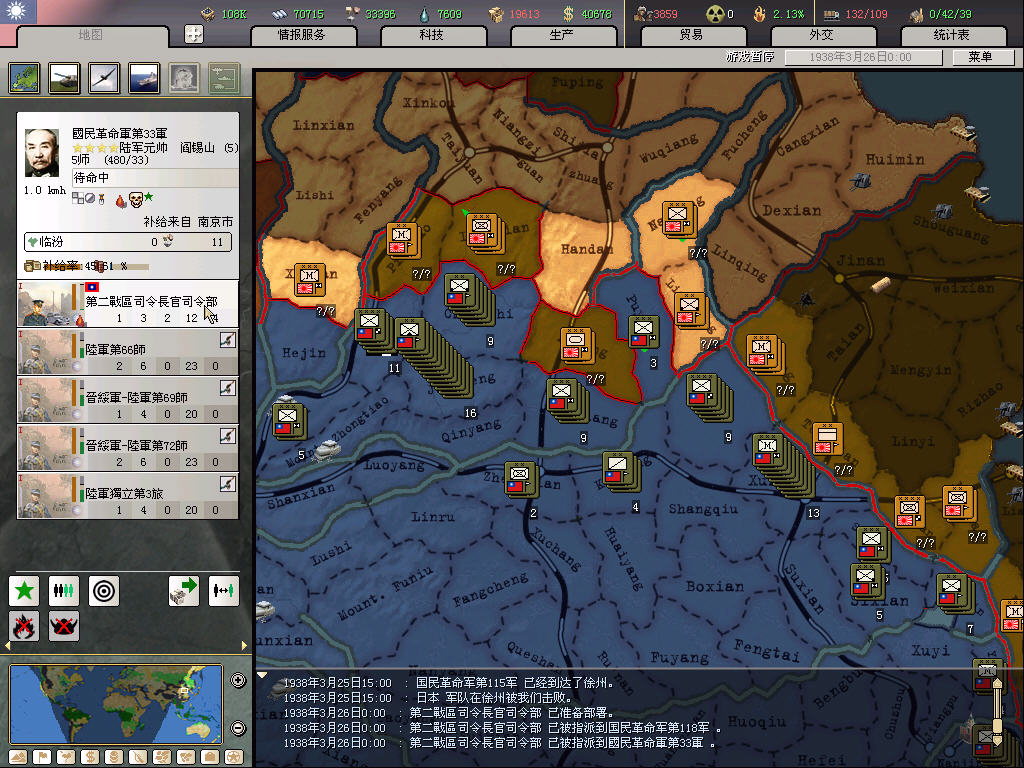Select the naval units warship icon
The width and height of the screenshot is (1024, 768).
(144, 78)
